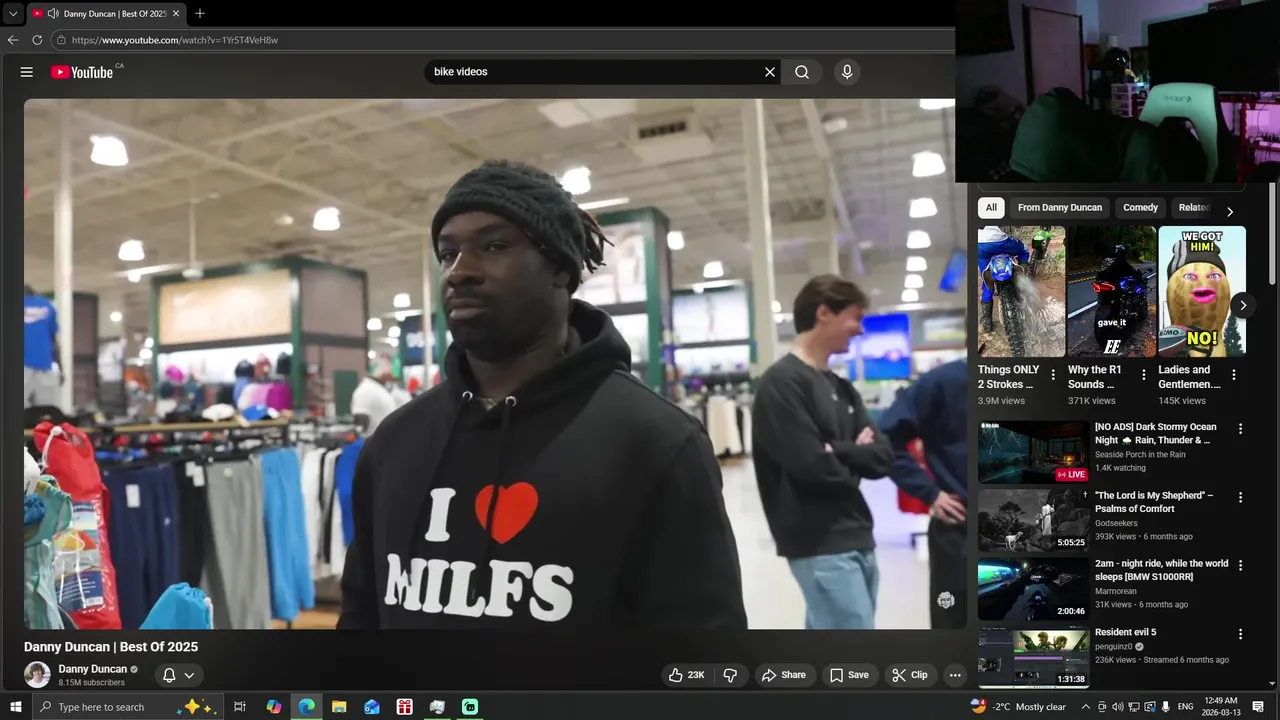Switch to Microsoft Edge in the taskbar
The image size is (1280, 720).
(x=306, y=707)
